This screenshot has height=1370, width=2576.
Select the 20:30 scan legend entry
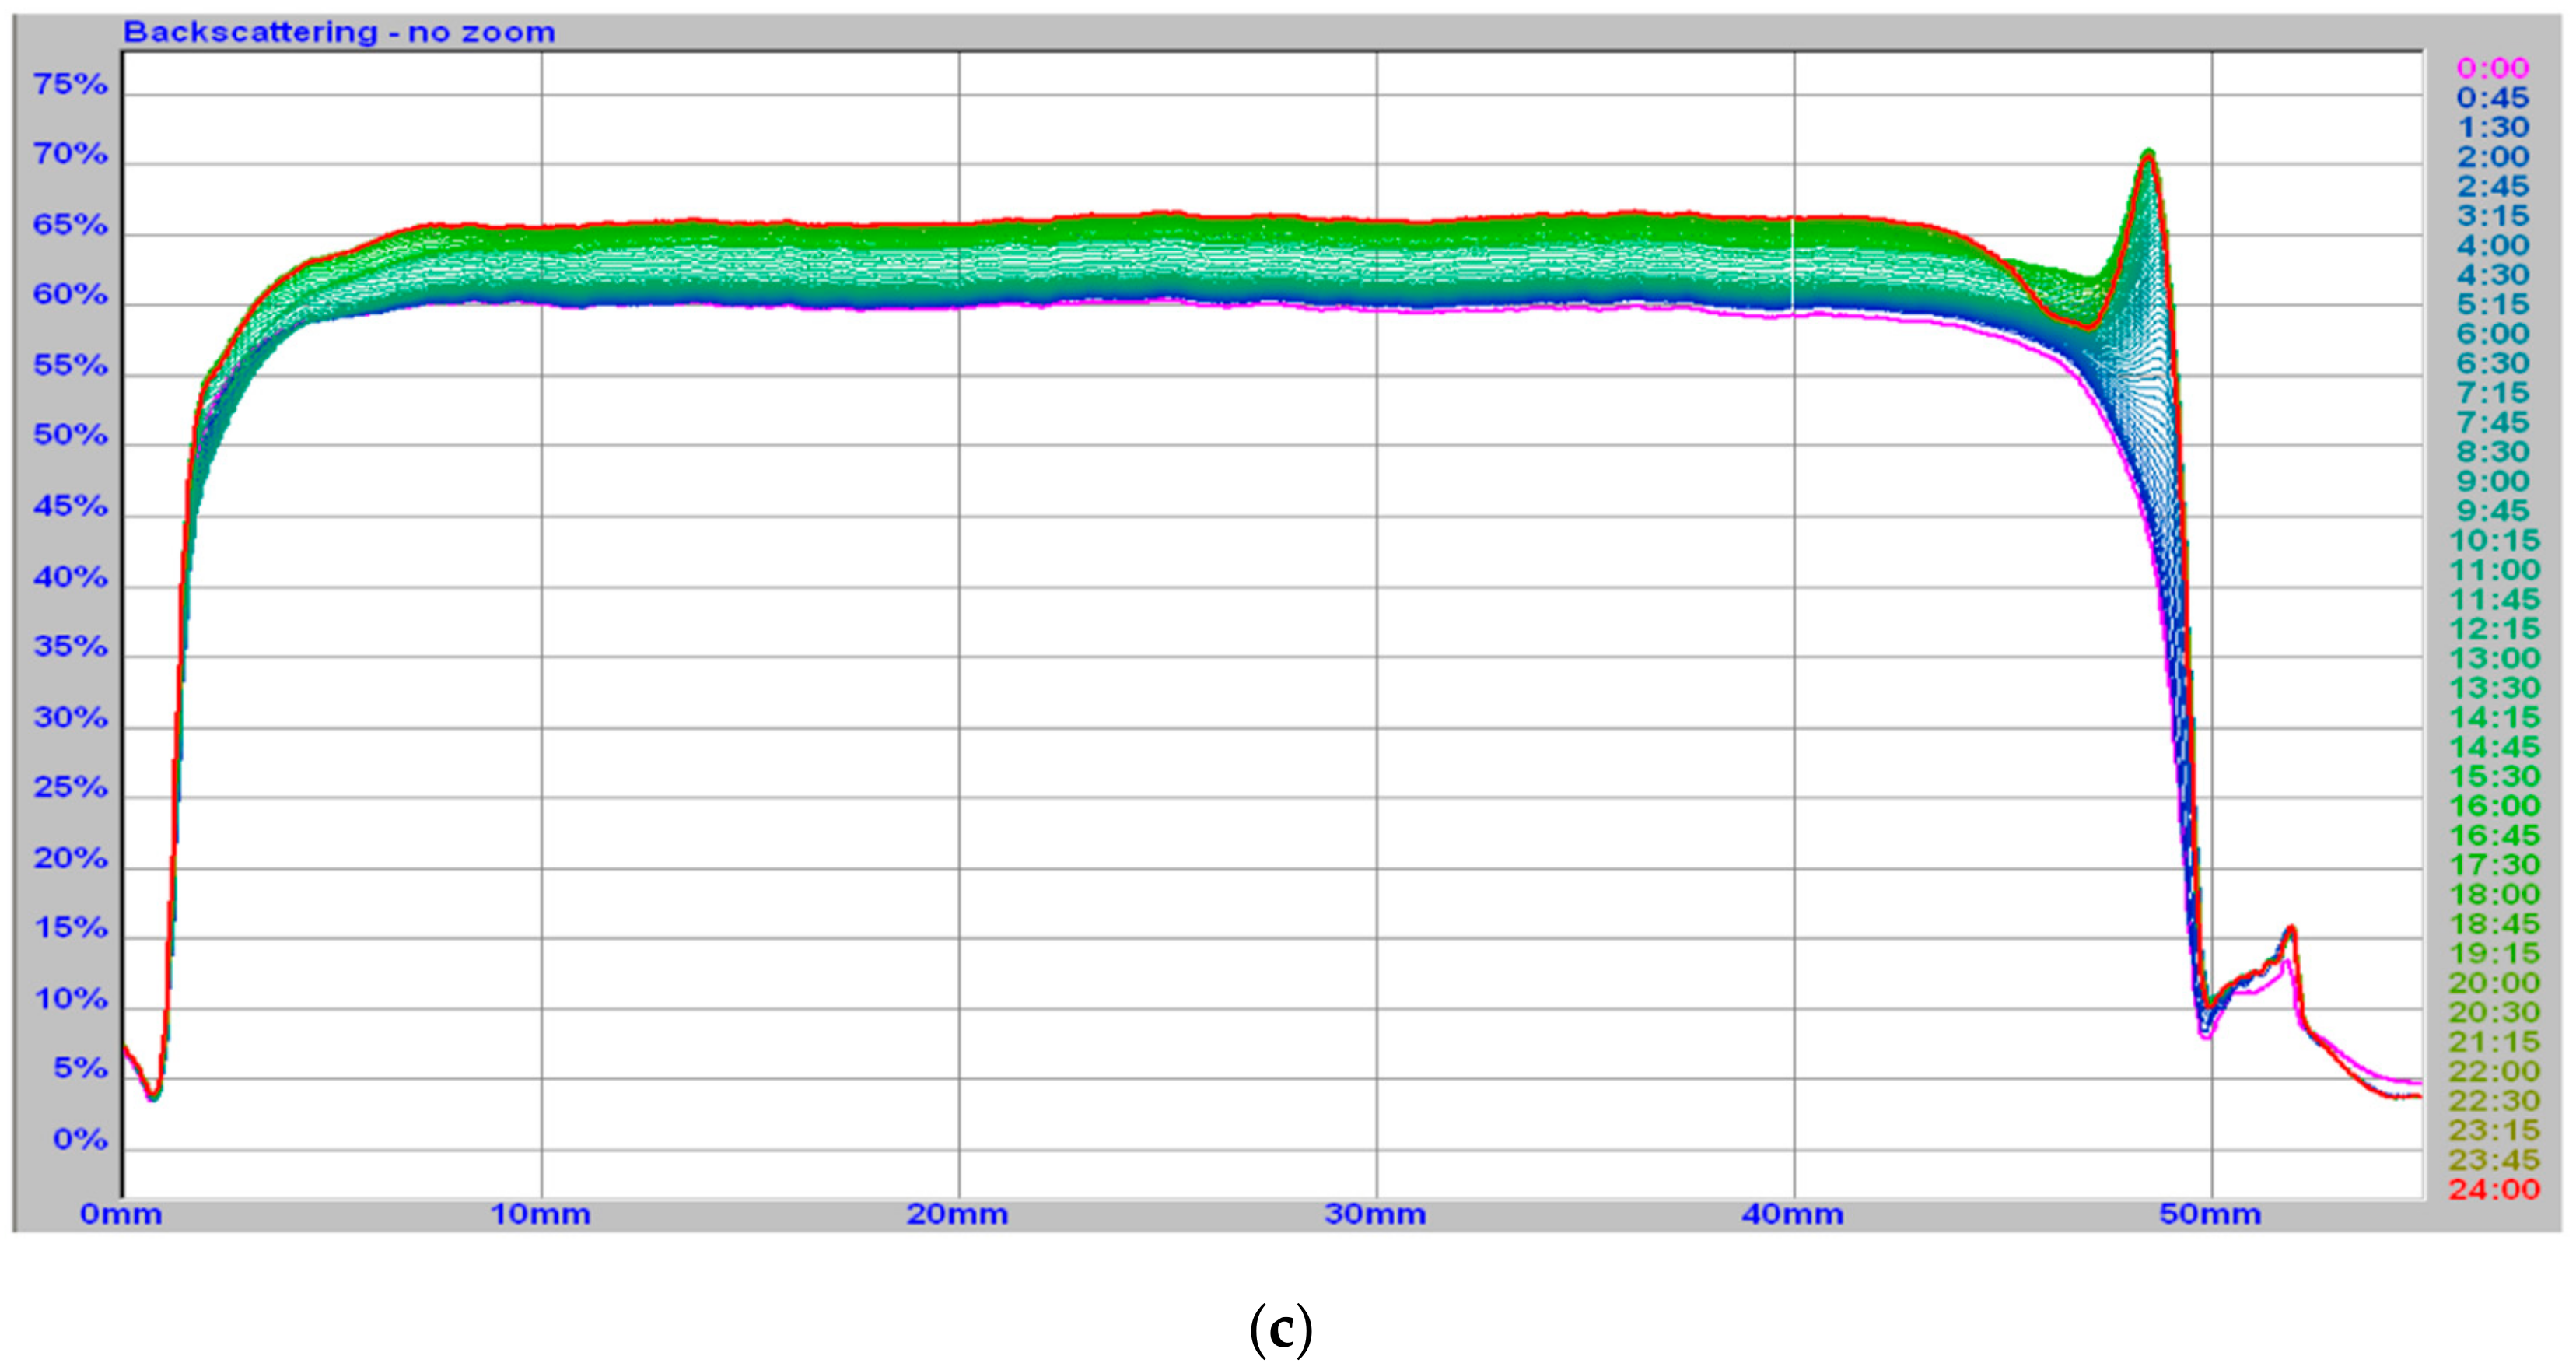click(x=2494, y=1013)
